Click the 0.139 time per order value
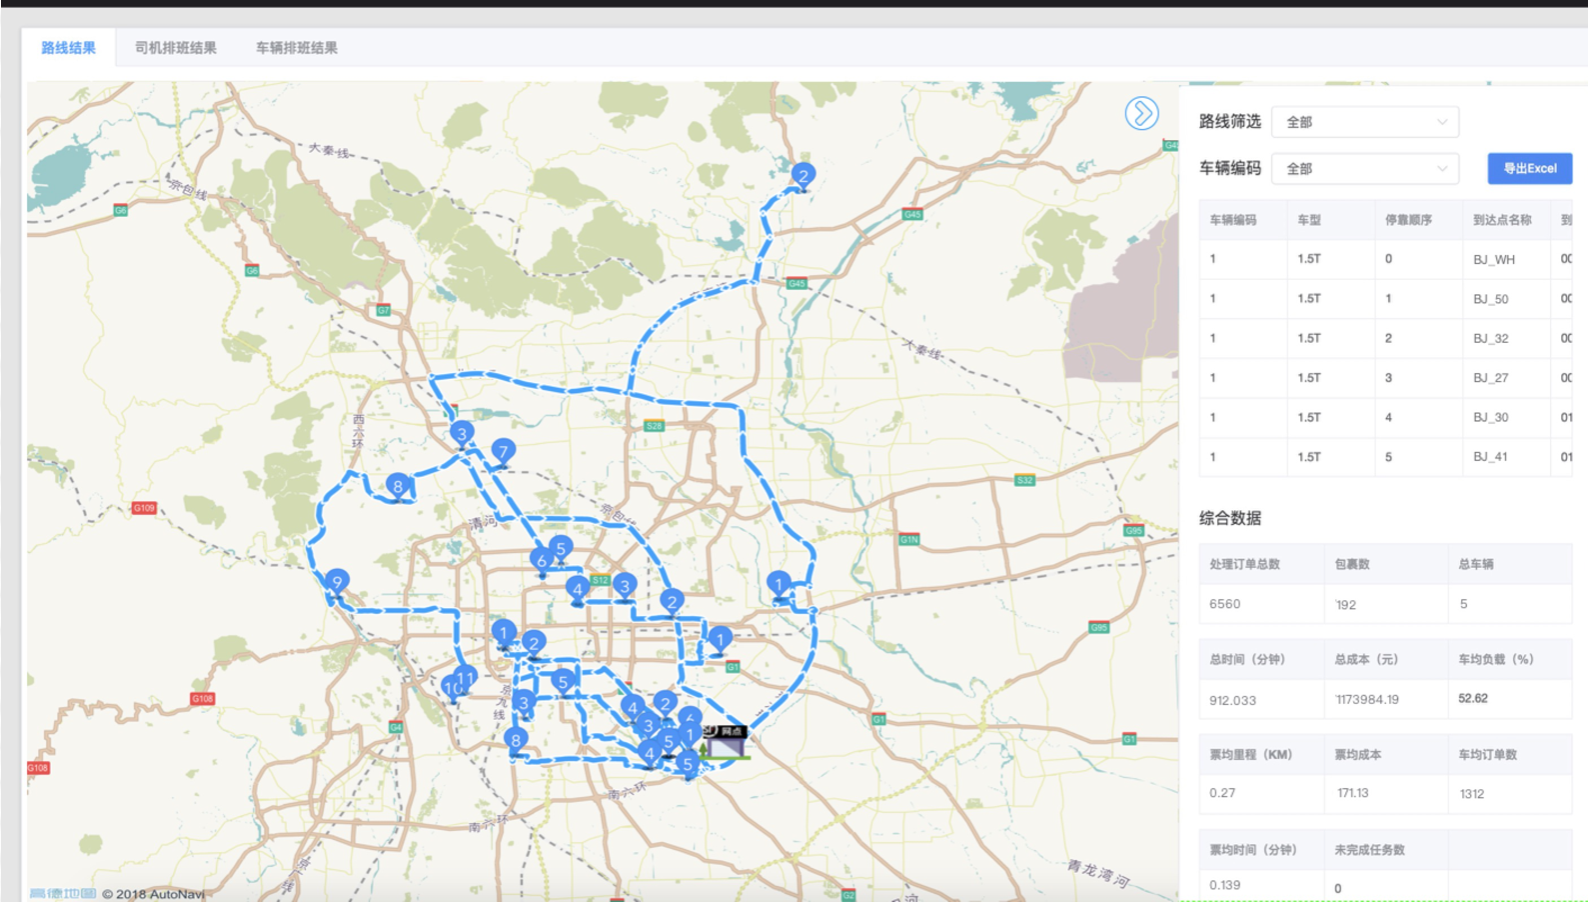 click(x=1225, y=885)
